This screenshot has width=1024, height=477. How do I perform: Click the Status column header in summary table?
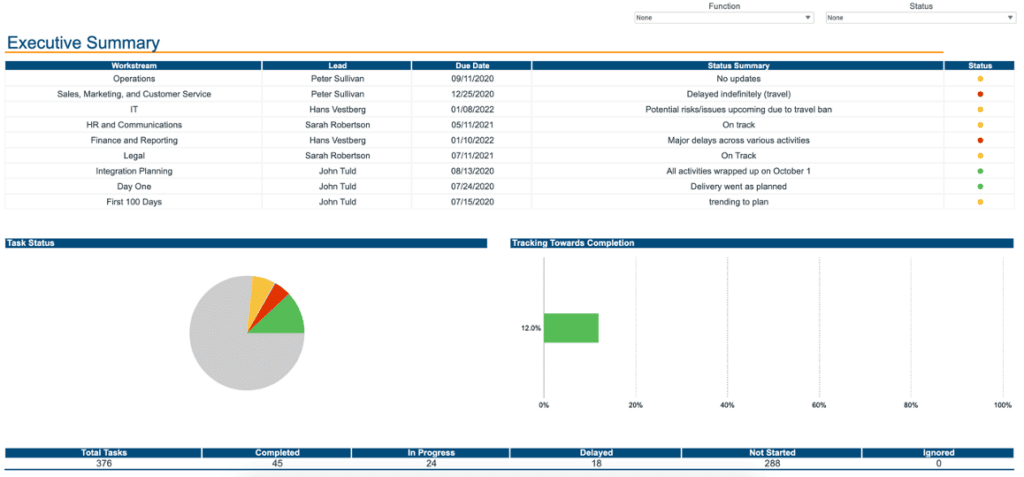980,65
